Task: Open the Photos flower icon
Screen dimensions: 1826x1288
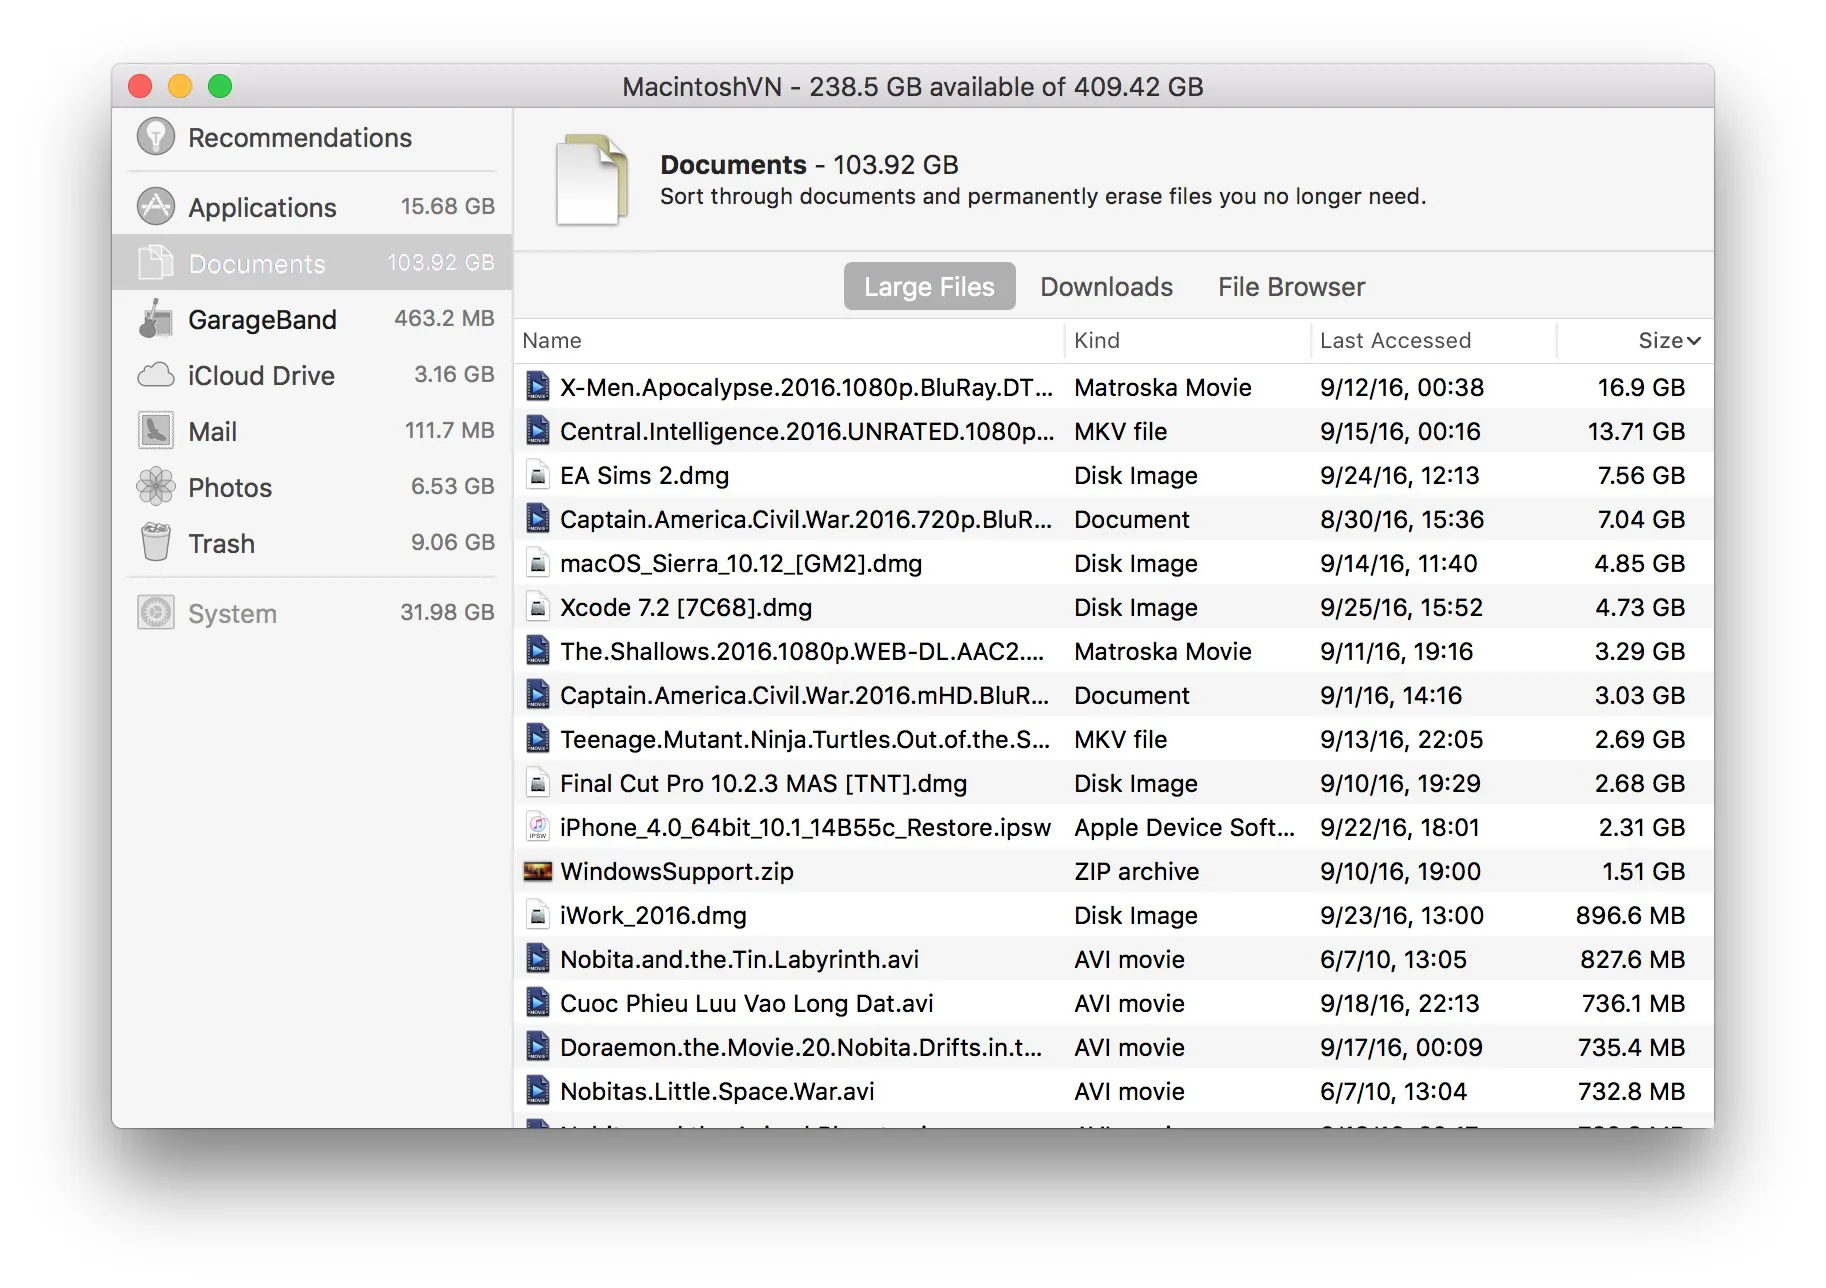Action: (156, 487)
